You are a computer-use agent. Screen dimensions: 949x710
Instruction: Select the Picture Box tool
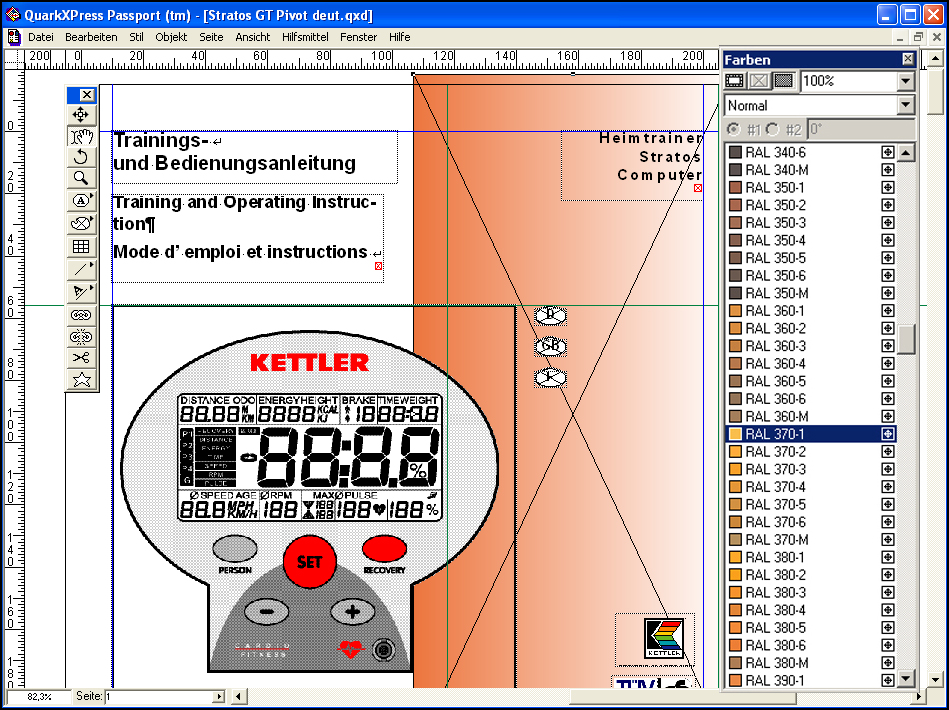tap(81, 223)
